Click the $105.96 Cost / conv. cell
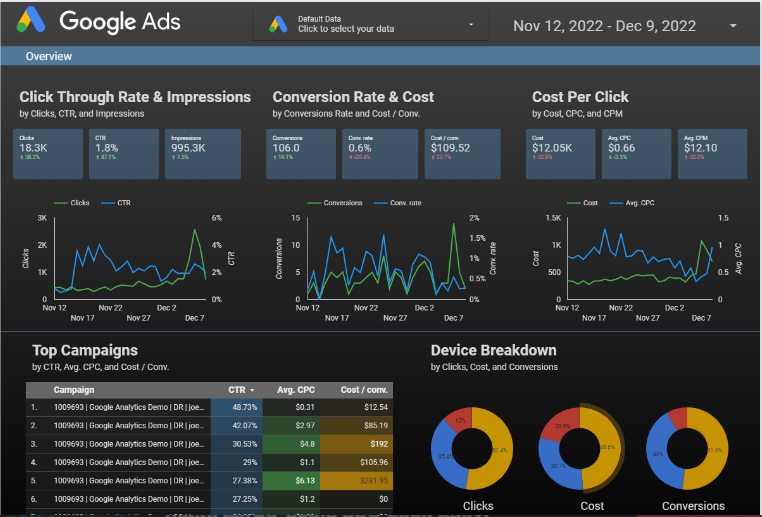The width and height of the screenshot is (762, 517). point(356,462)
